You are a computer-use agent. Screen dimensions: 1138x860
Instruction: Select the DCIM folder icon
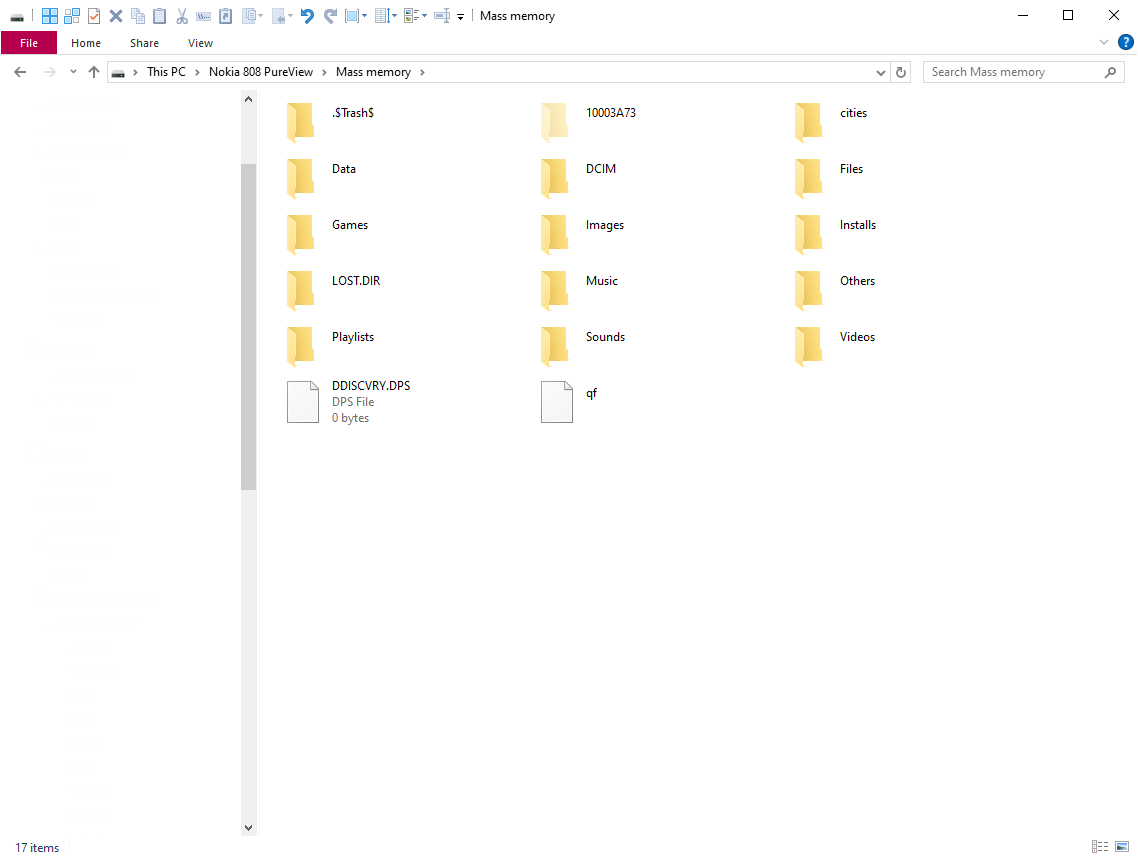point(554,177)
